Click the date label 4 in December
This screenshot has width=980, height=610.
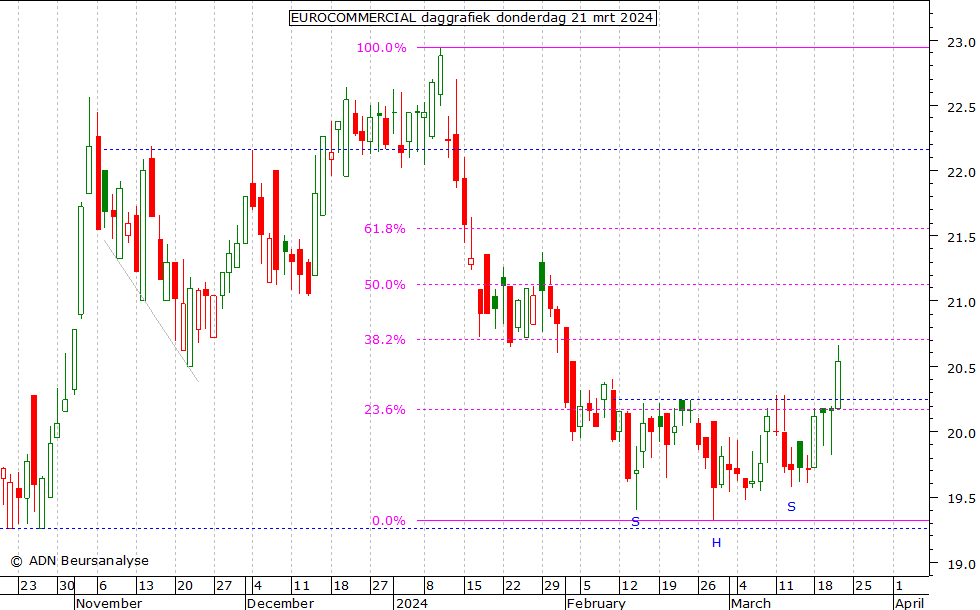(258, 586)
